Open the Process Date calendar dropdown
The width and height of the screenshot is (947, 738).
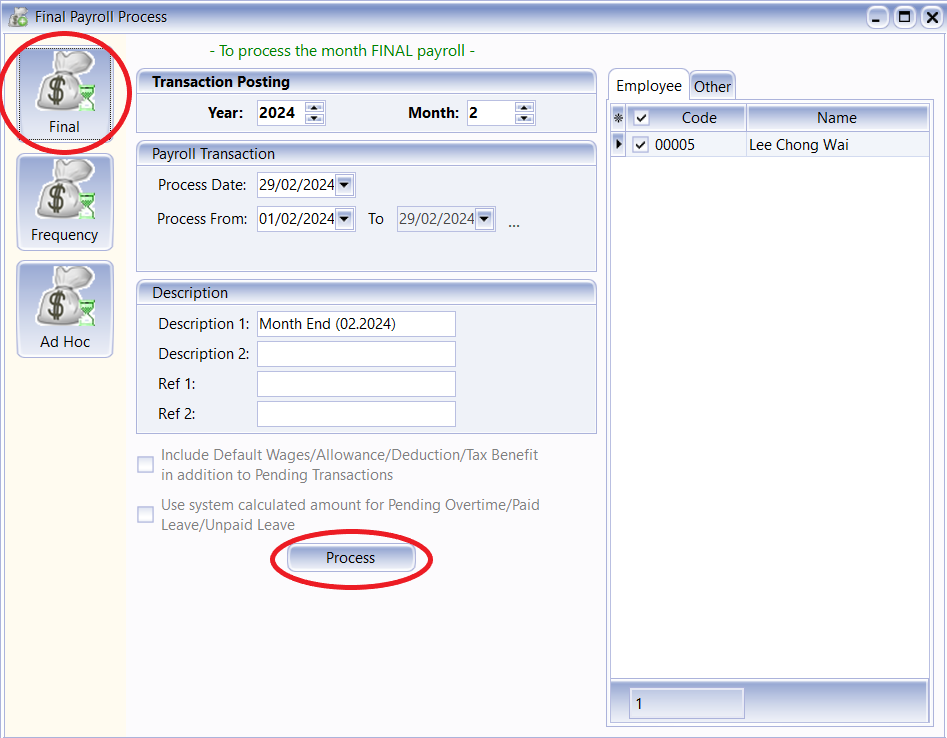(x=345, y=184)
